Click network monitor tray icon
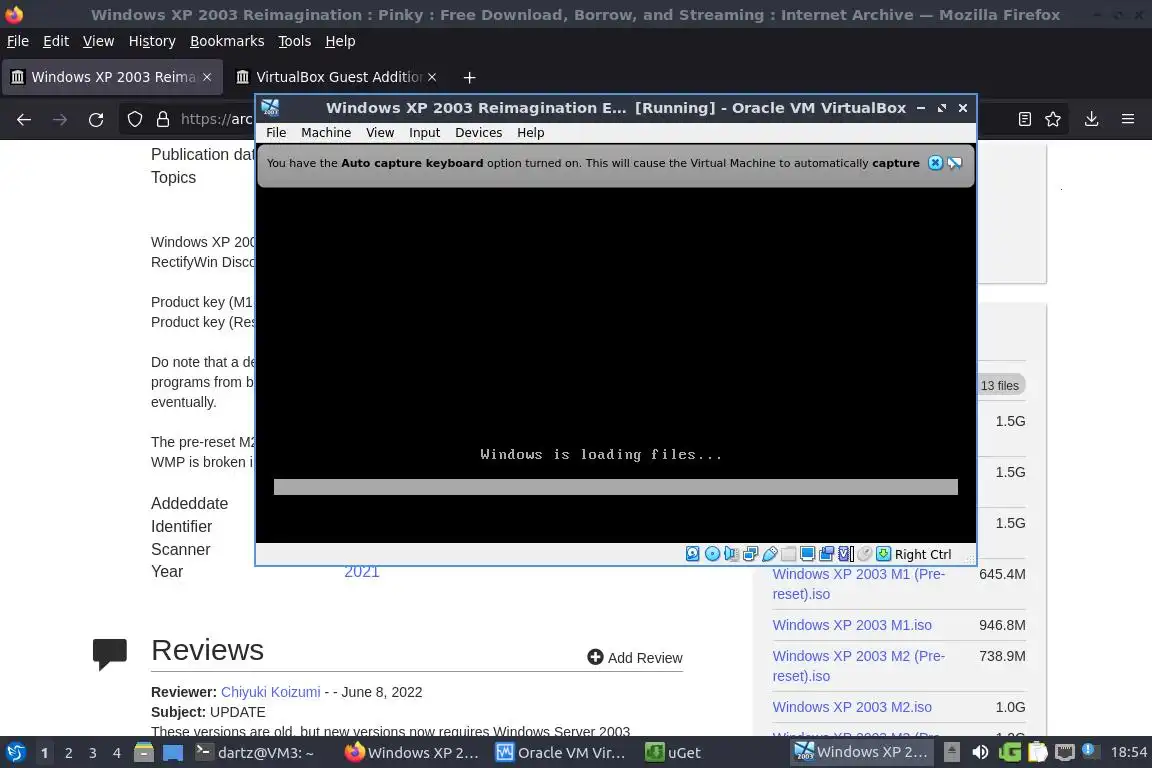The width and height of the screenshot is (1152, 768). tap(1065, 753)
